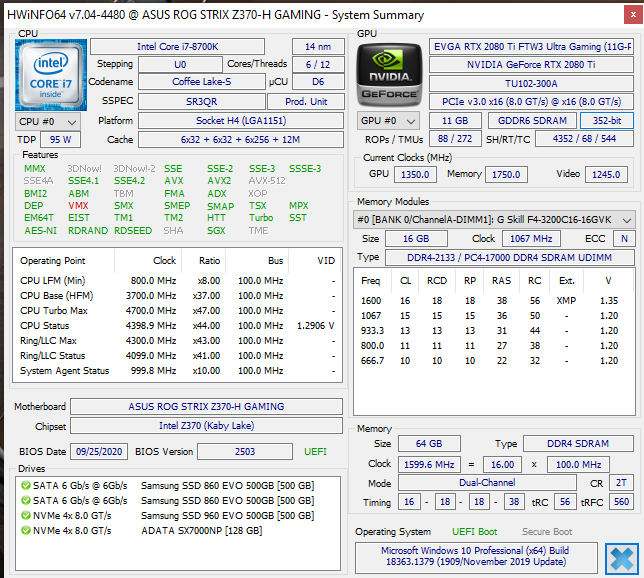Click the Video clock 1245.0 value
The image size is (644, 578).
pyautogui.click(x=606, y=175)
